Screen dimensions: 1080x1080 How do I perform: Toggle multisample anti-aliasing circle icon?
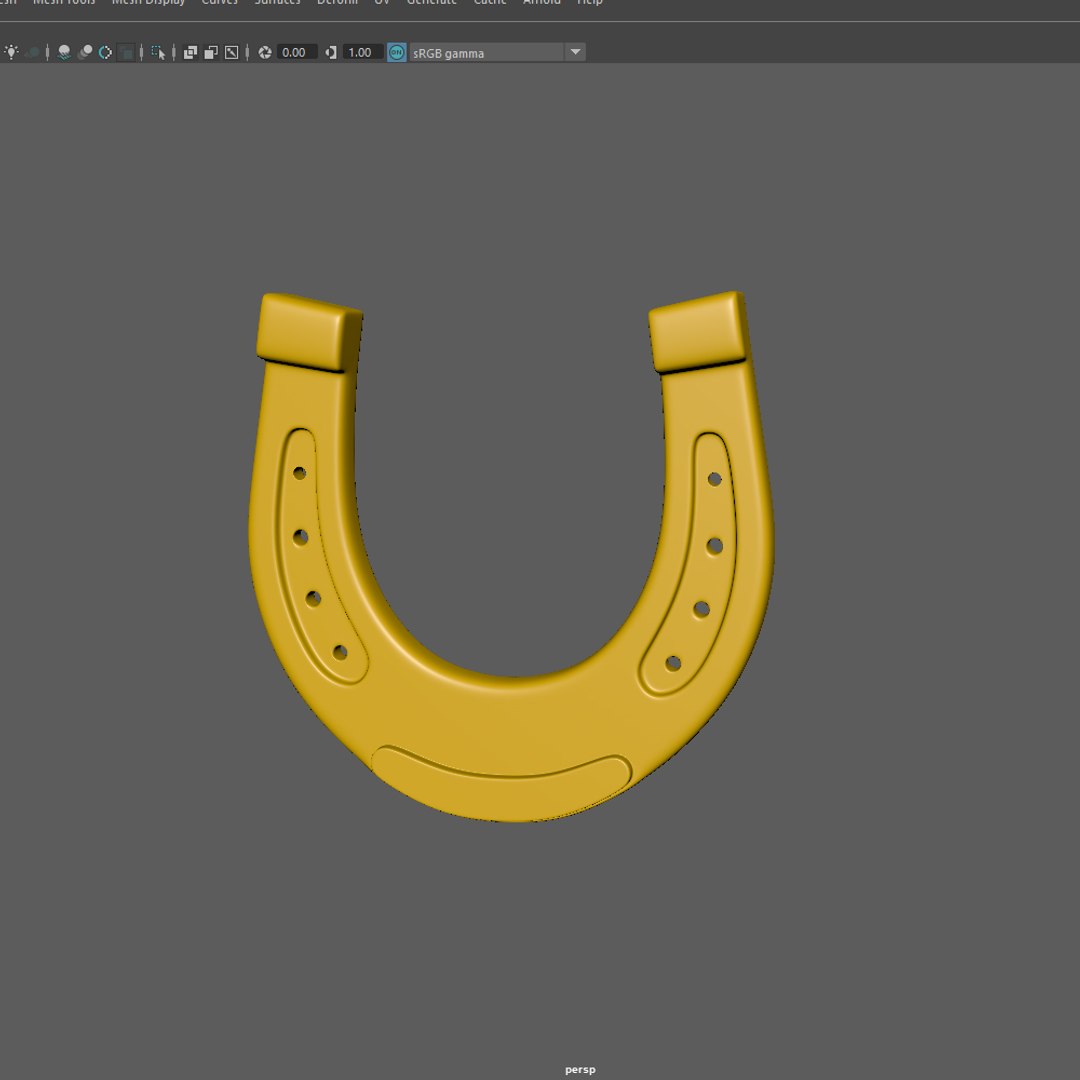click(x=105, y=52)
